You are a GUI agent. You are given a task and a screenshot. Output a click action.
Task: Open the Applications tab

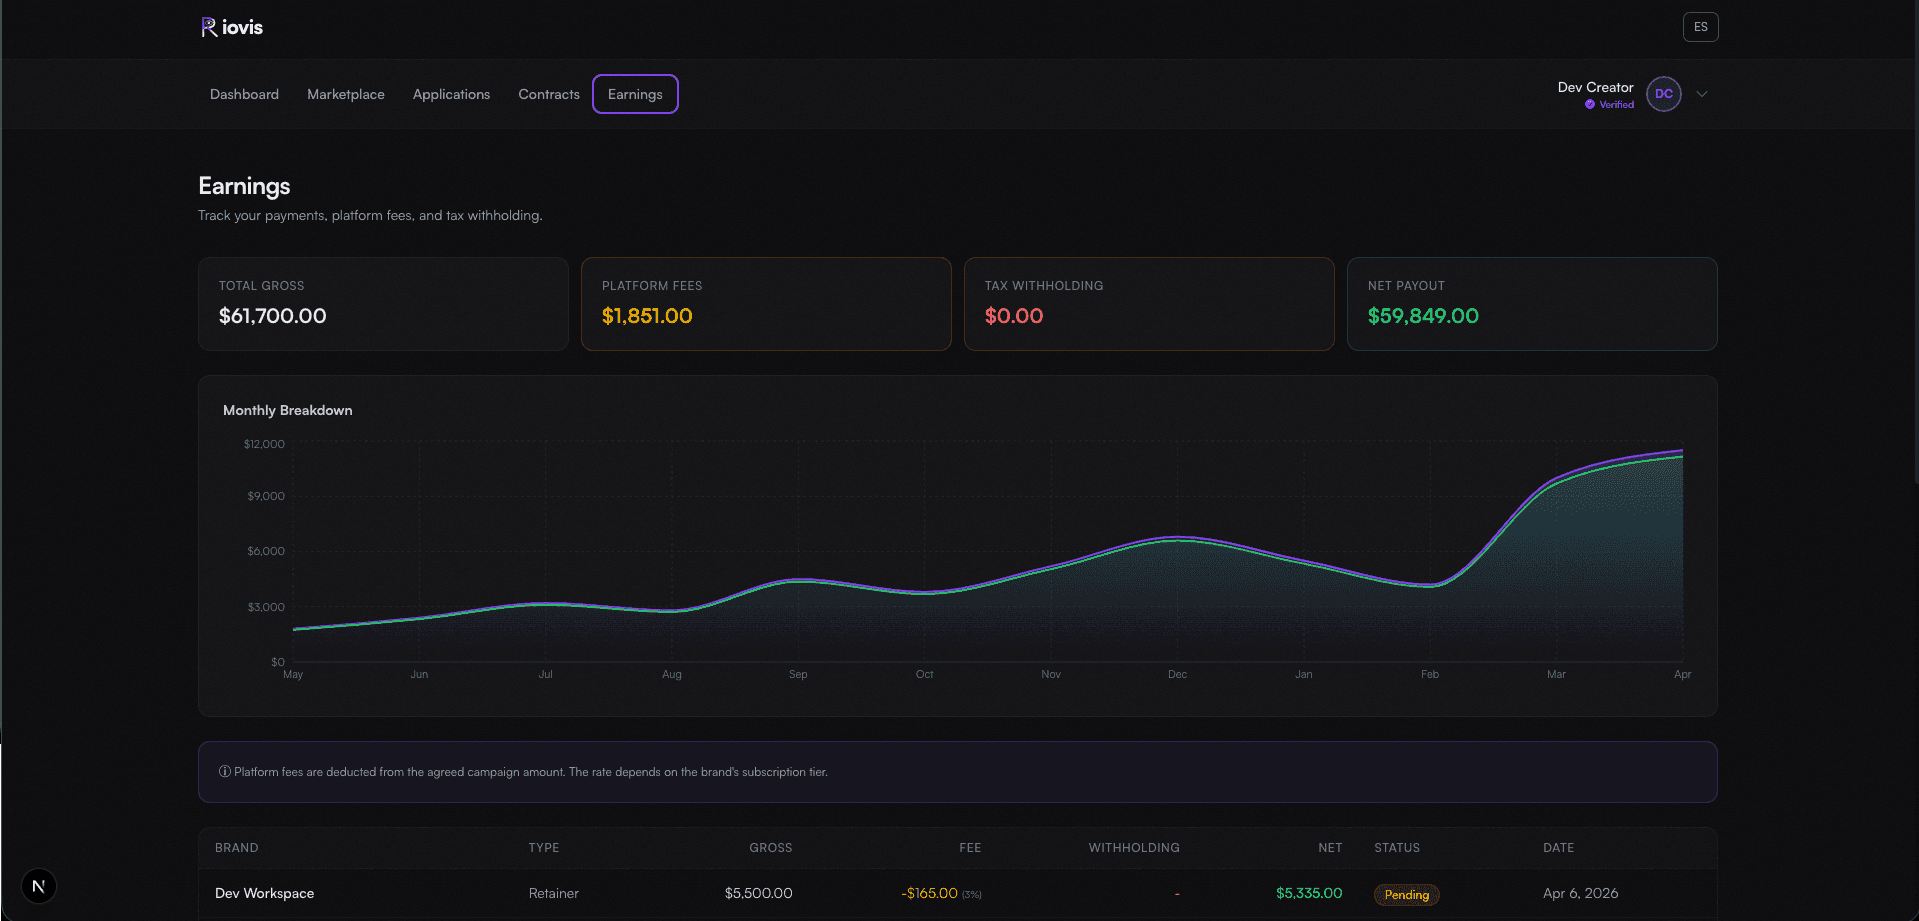click(x=451, y=94)
